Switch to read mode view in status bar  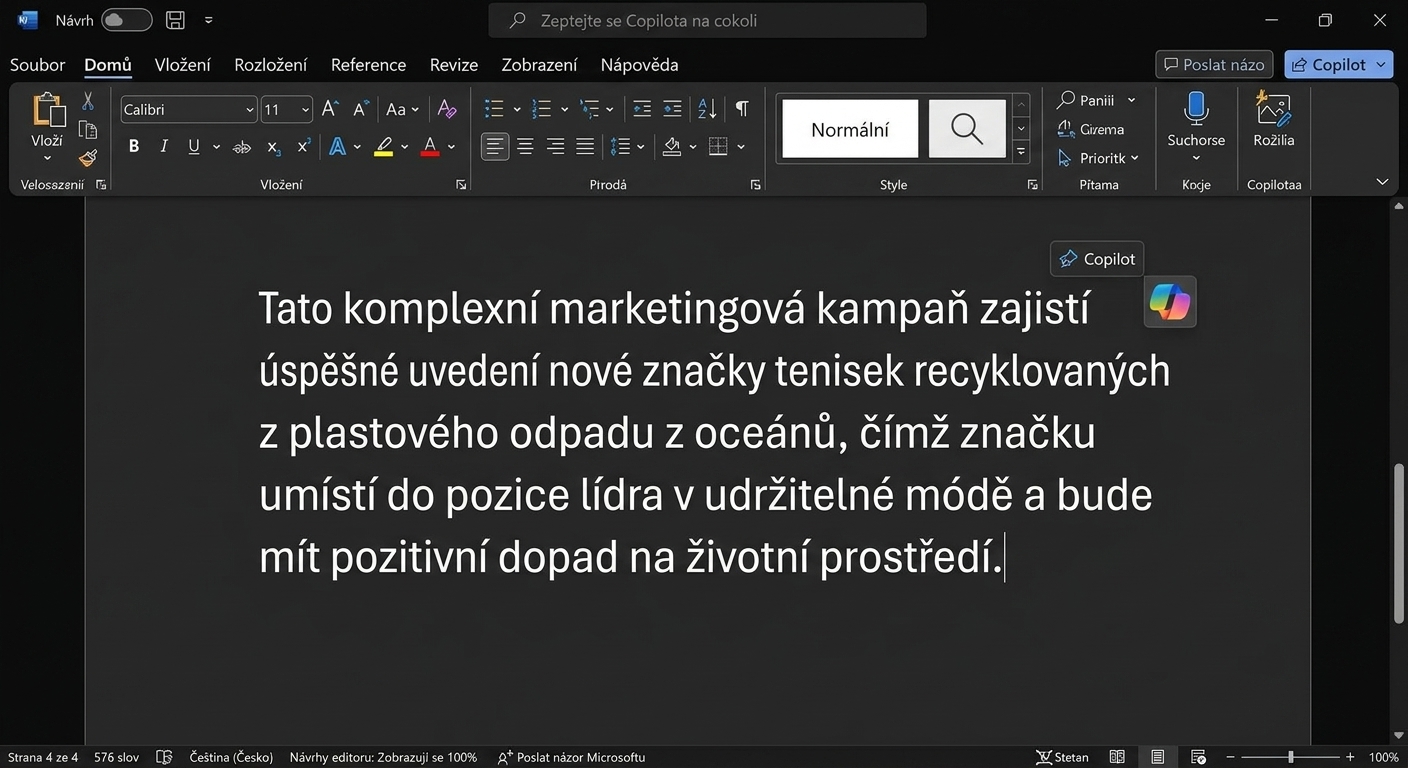(1118, 757)
